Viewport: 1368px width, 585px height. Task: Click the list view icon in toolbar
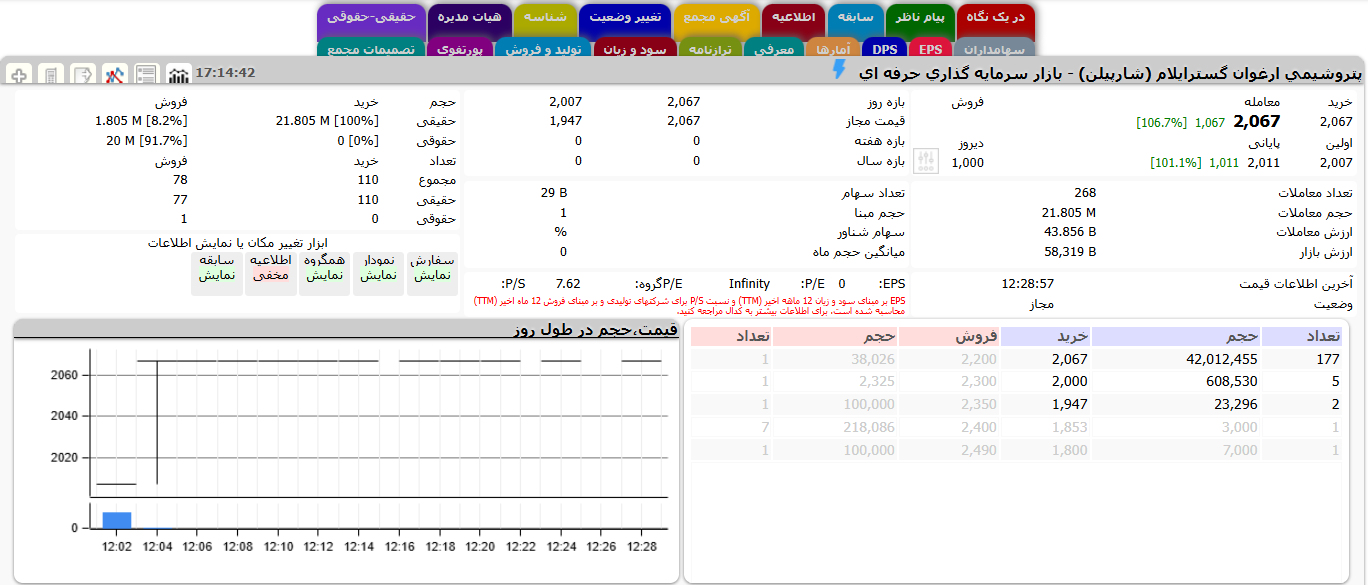147,75
